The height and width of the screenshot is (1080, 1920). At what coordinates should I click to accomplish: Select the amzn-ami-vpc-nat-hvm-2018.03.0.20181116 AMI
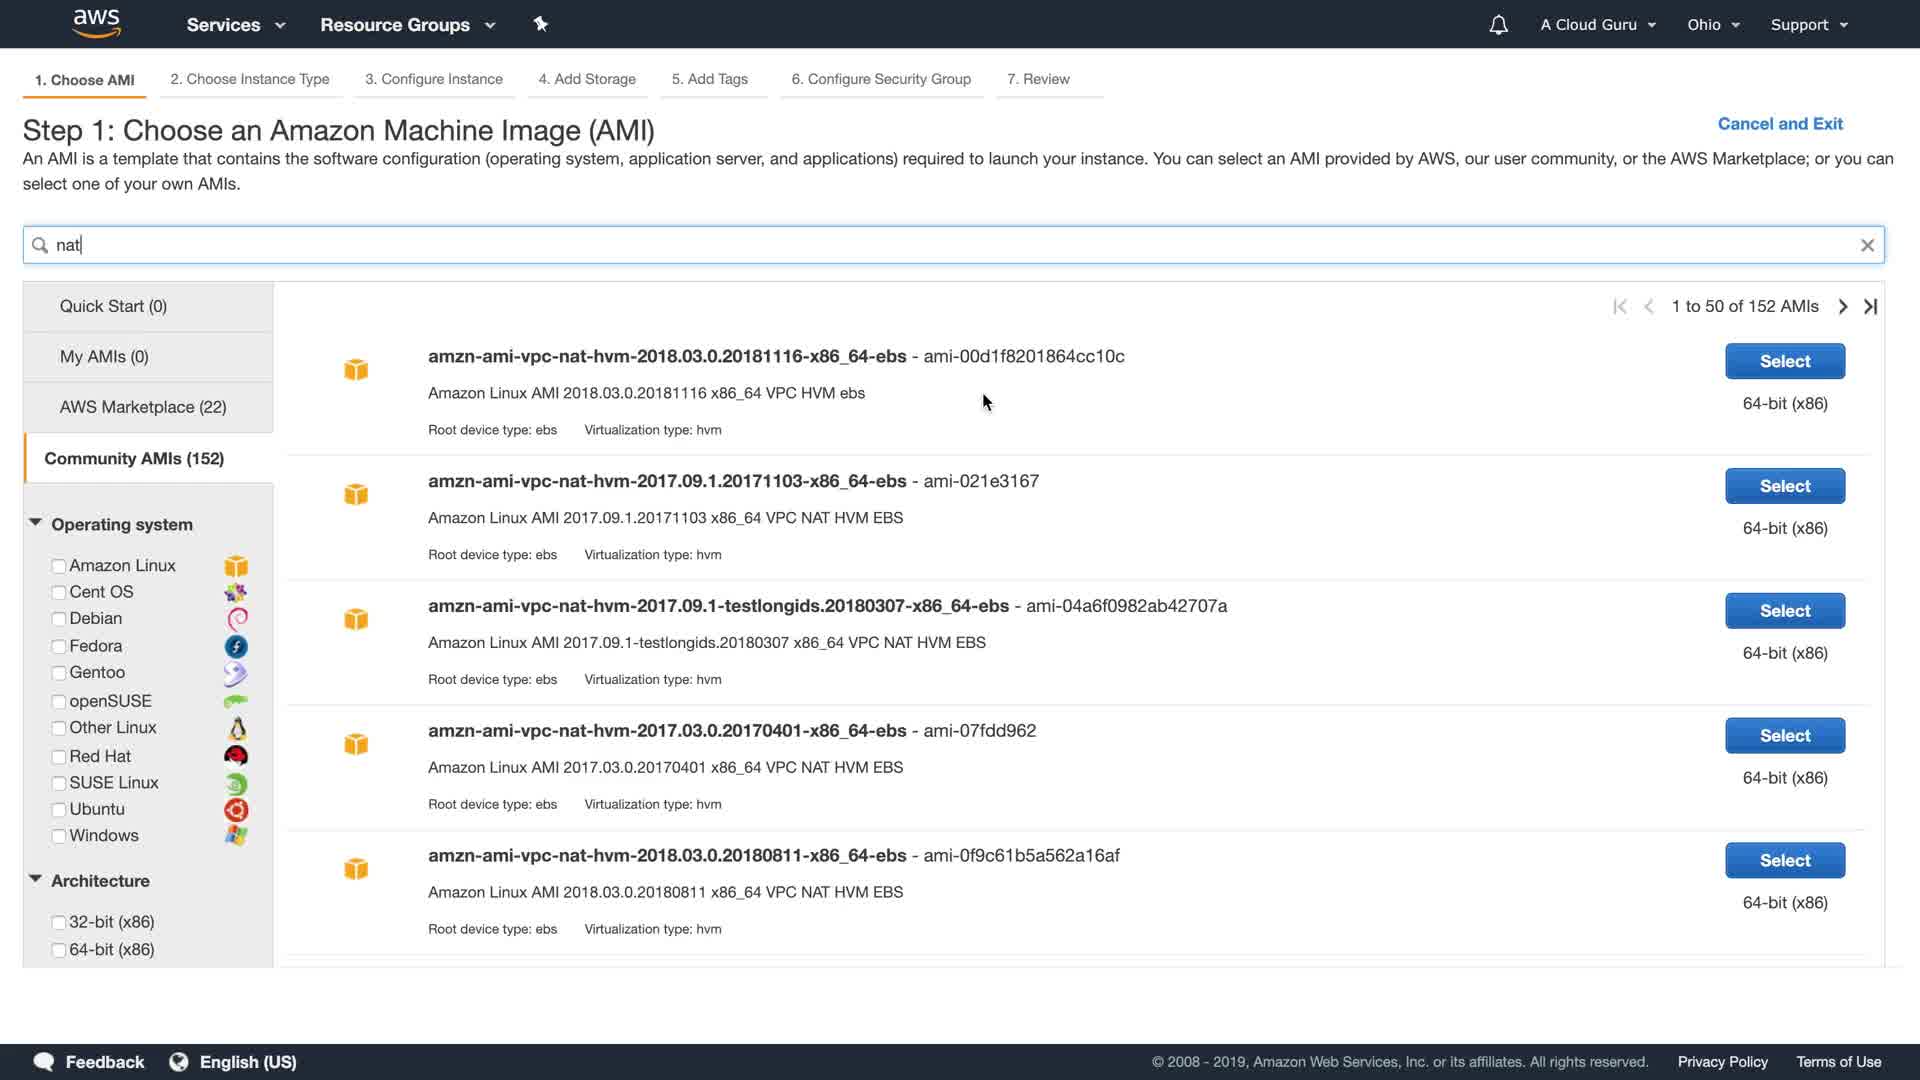click(x=1784, y=361)
